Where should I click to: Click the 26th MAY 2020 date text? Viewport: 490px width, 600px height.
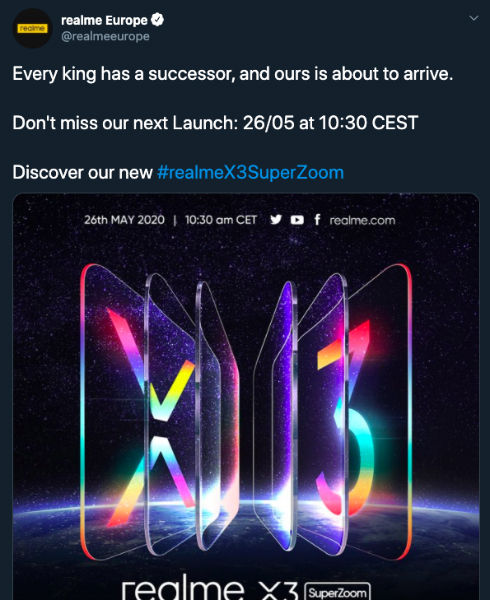124,220
